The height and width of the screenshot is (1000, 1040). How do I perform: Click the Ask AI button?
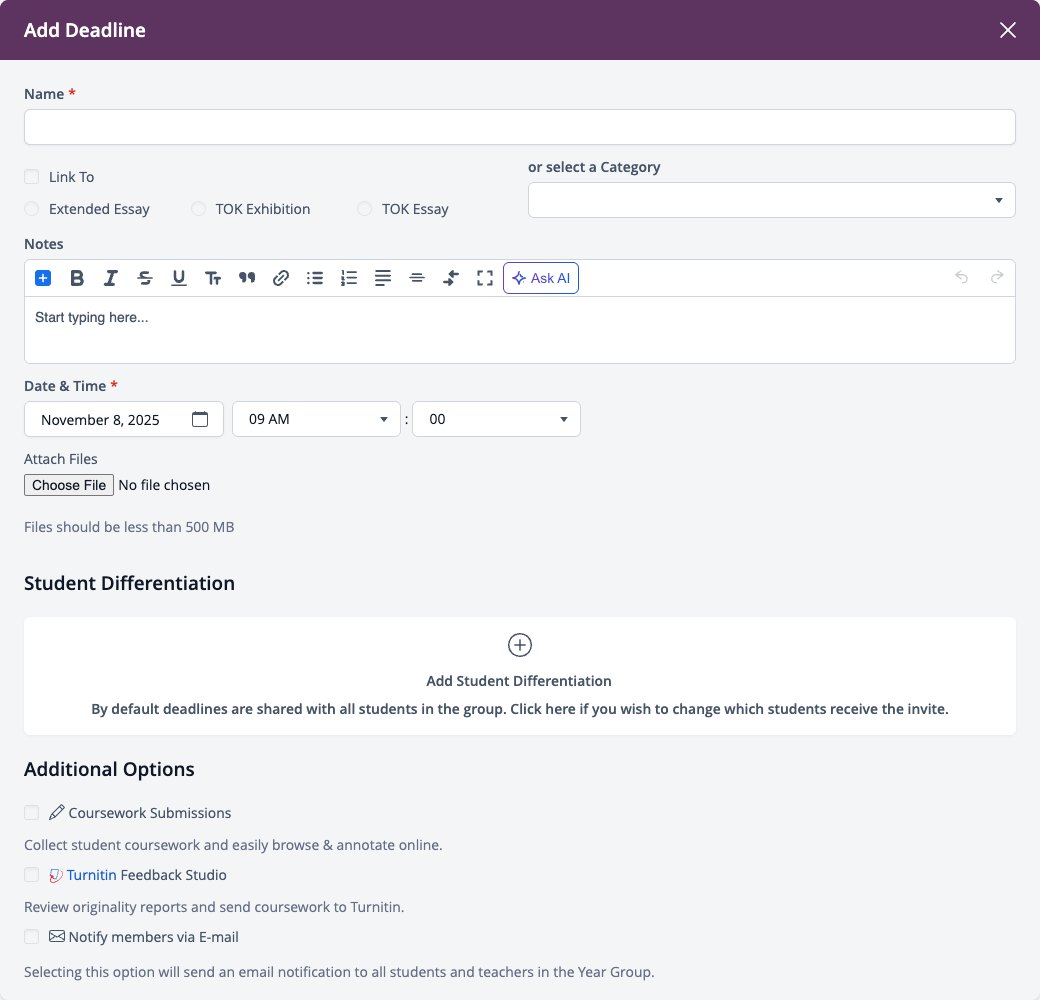(541, 278)
